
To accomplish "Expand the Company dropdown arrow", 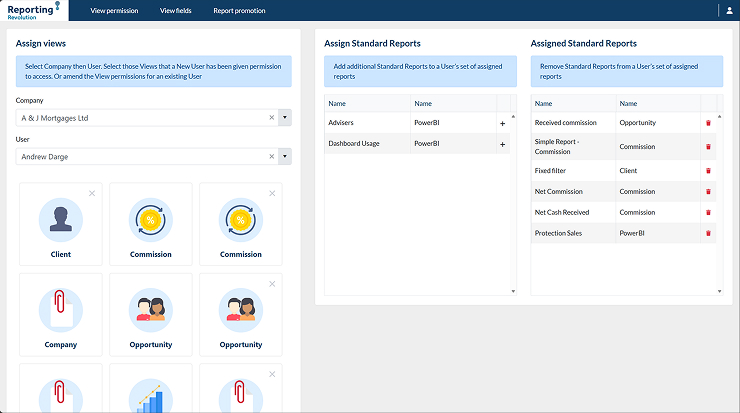I will tap(285, 118).
